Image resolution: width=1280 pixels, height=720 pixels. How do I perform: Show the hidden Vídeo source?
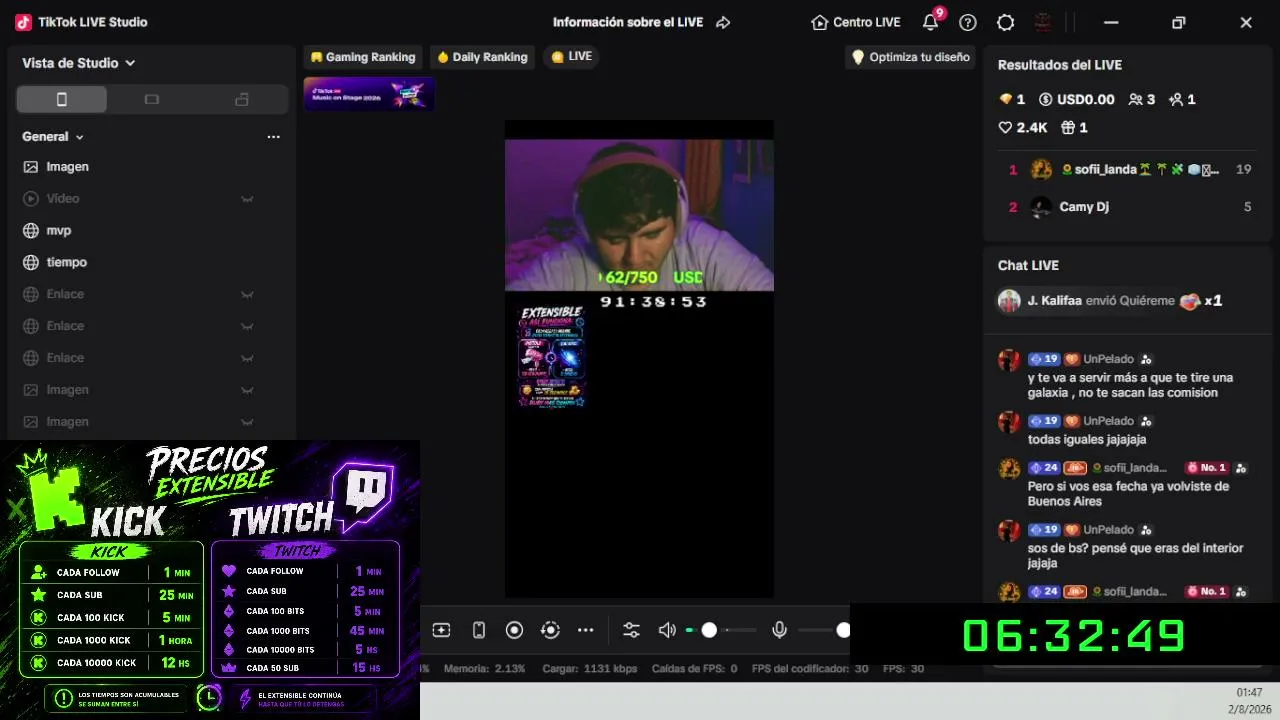[x=247, y=199]
